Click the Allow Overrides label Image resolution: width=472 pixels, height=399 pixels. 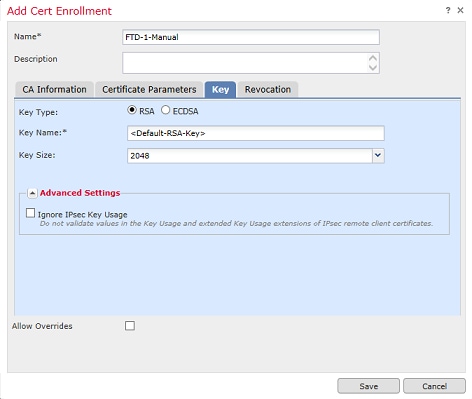(x=42, y=326)
